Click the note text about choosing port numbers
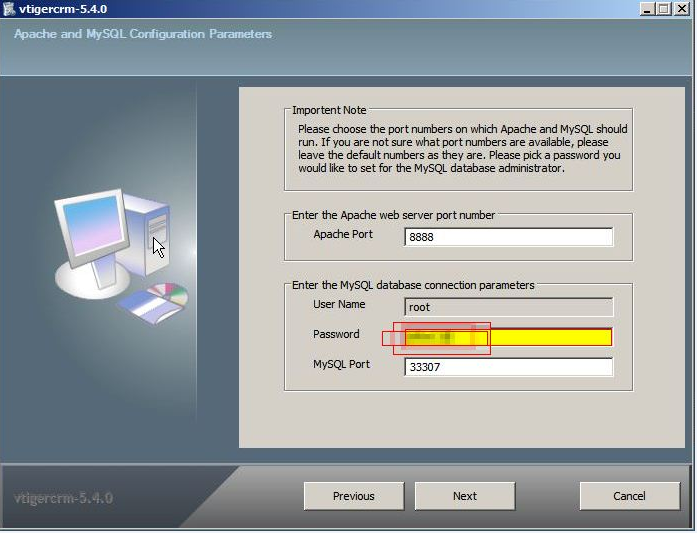This screenshot has height=533, width=697. 463,148
